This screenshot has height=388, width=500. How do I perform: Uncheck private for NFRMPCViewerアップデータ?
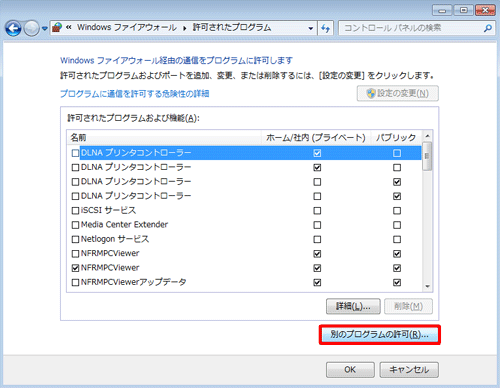pyautogui.click(x=317, y=282)
